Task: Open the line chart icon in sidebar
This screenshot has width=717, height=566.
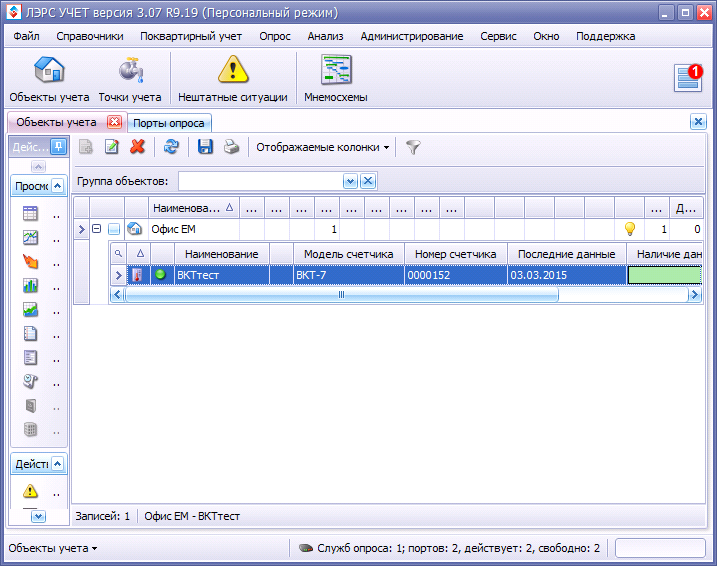Action: click(x=30, y=237)
